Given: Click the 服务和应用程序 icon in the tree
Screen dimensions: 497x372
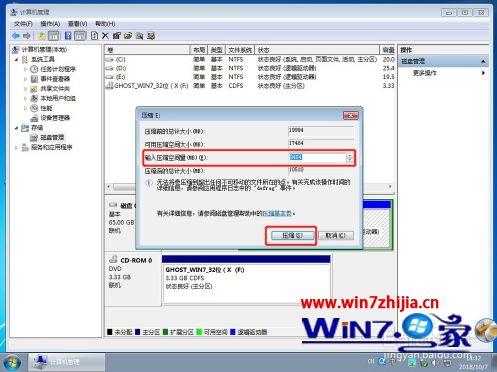Looking at the screenshot, I should coord(25,147).
